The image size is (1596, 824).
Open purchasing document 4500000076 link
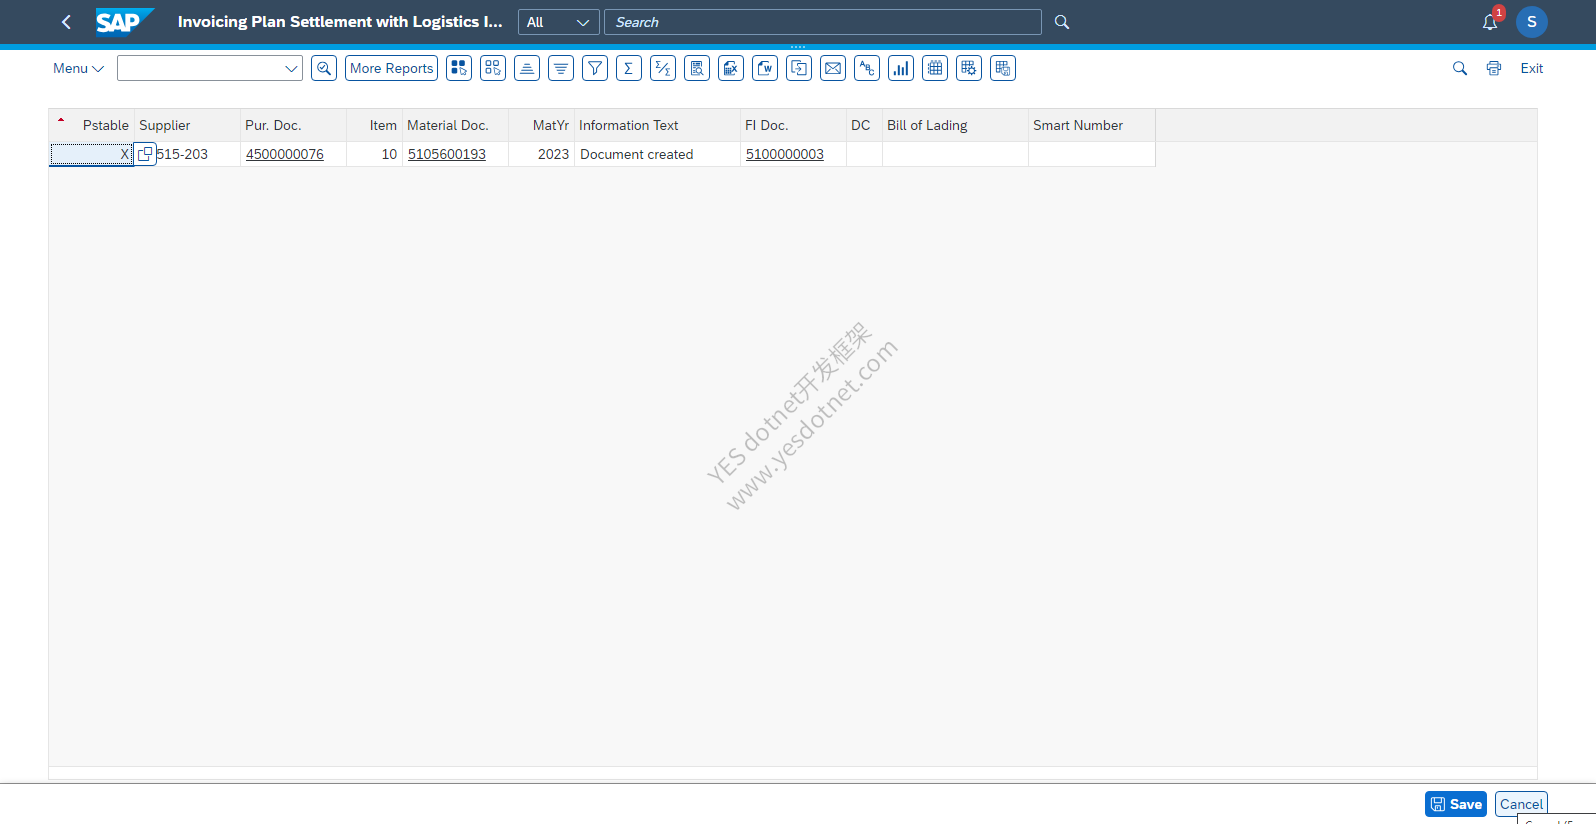(285, 154)
